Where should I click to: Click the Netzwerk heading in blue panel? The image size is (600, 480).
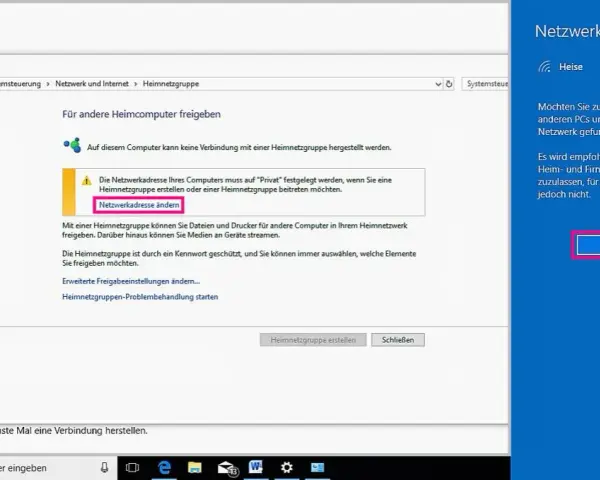pos(567,31)
